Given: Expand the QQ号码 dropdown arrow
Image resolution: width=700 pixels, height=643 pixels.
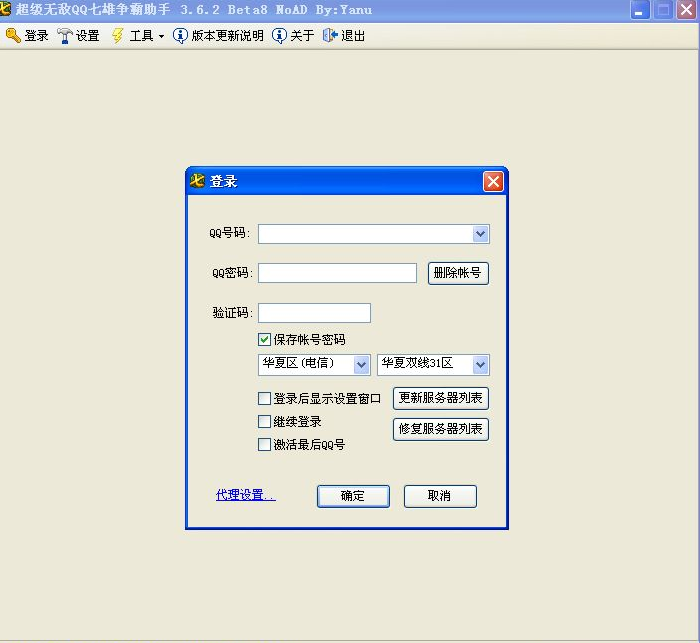Looking at the screenshot, I should pyautogui.click(x=480, y=234).
